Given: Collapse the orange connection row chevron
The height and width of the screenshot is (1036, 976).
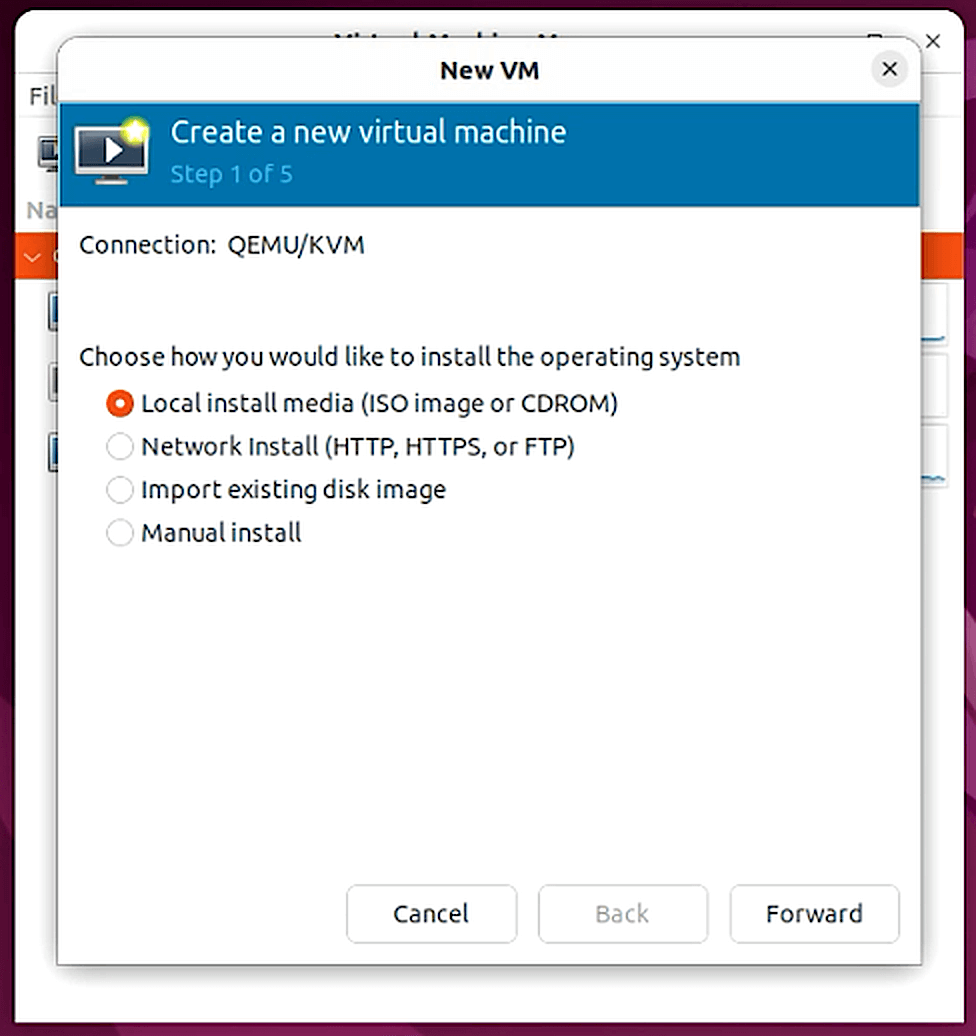Looking at the screenshot, I should click(33, 257).
